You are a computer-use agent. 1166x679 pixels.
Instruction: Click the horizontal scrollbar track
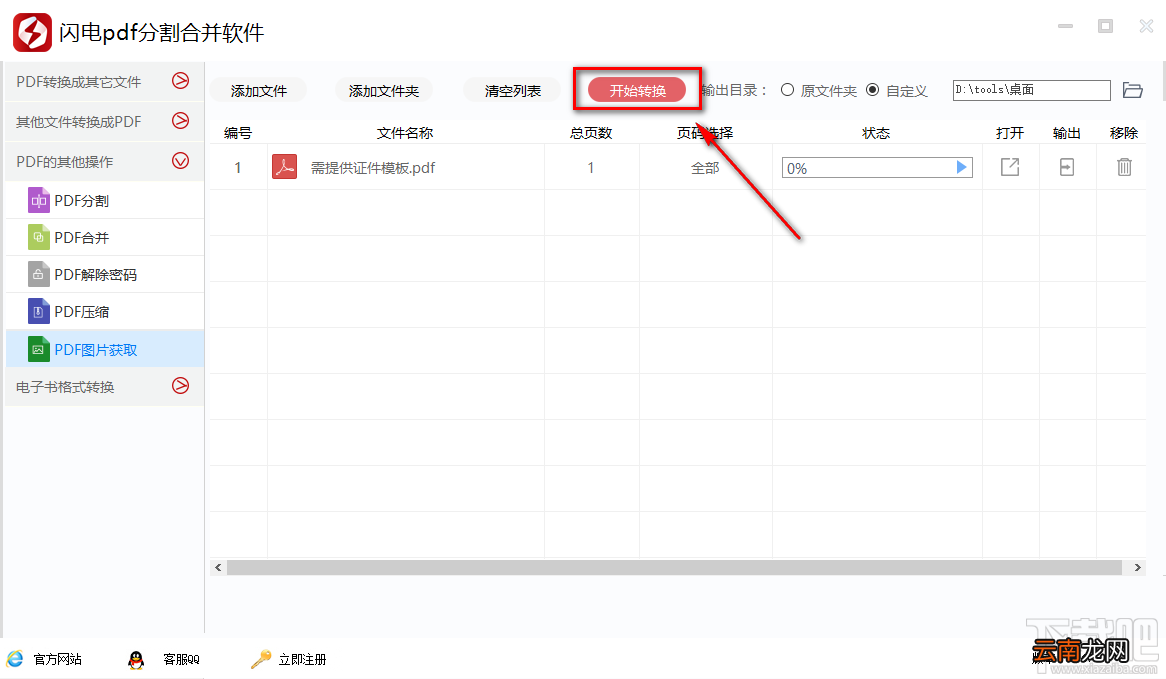pos(674,567)
